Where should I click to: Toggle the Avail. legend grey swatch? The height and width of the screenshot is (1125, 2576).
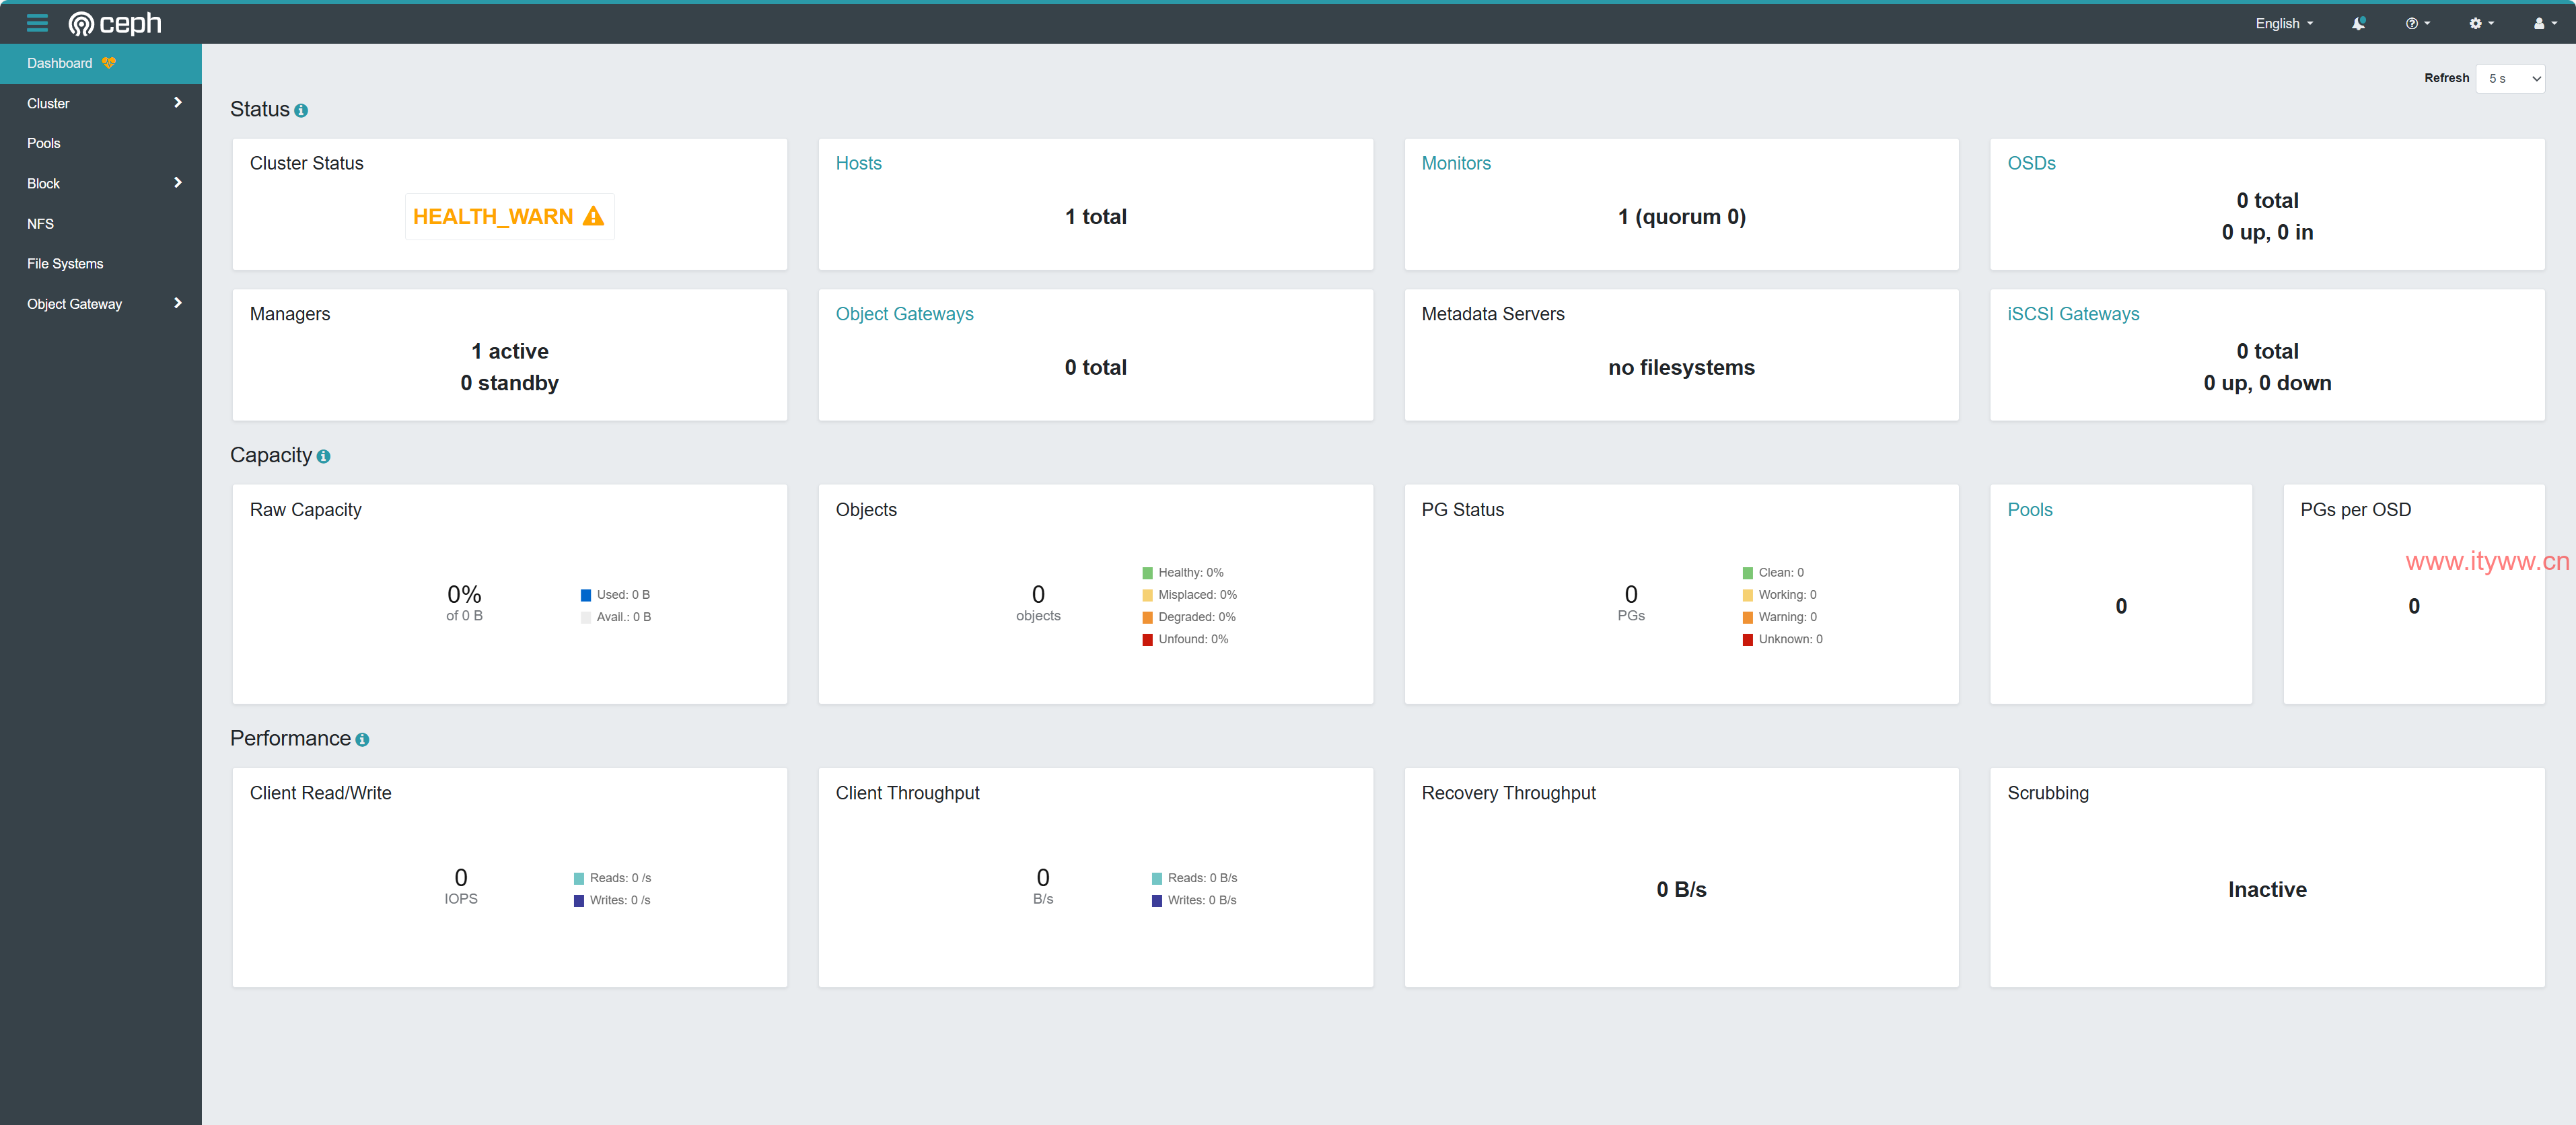click(x=586, y=617)
